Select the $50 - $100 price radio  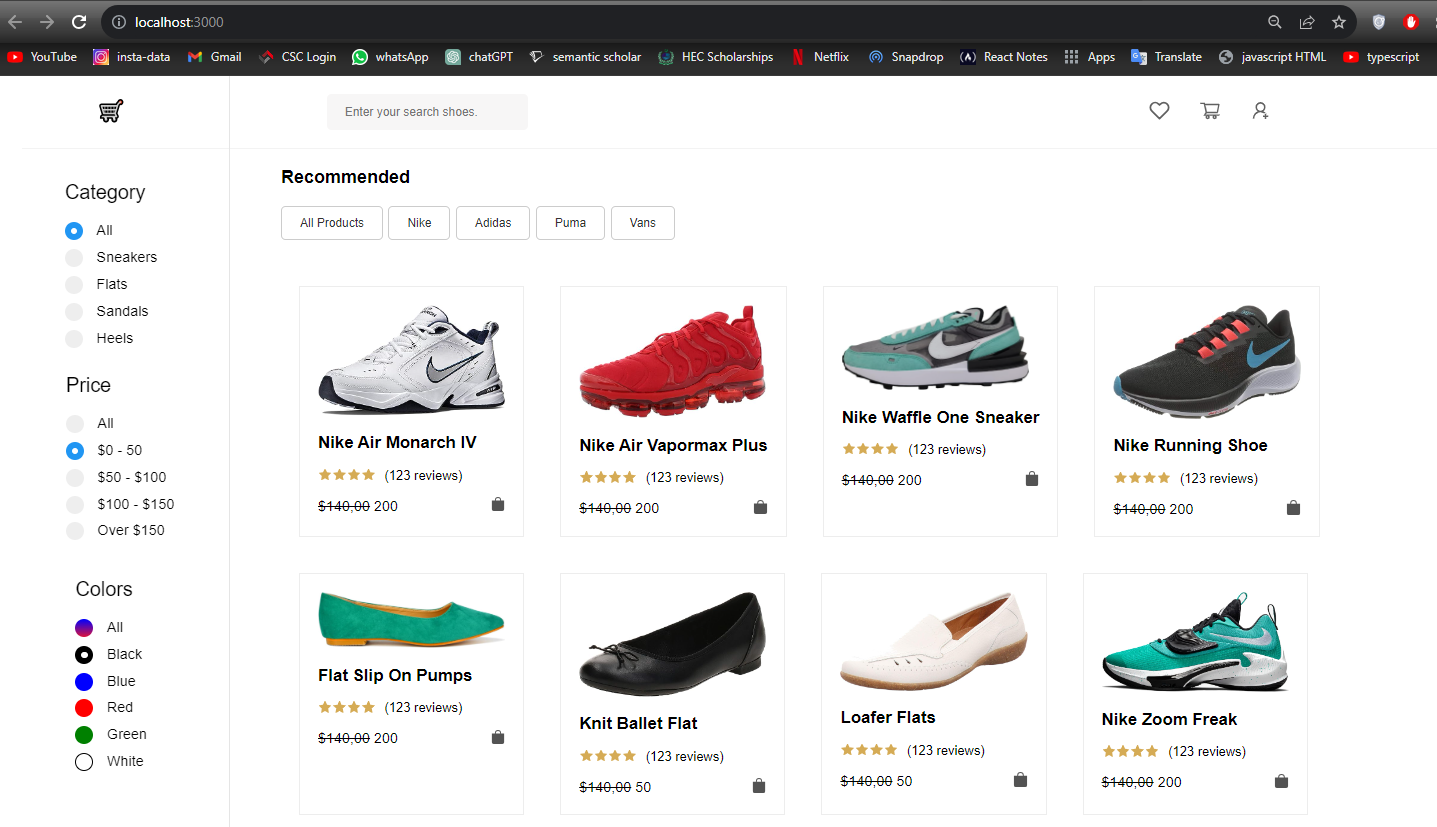(75, 478)
